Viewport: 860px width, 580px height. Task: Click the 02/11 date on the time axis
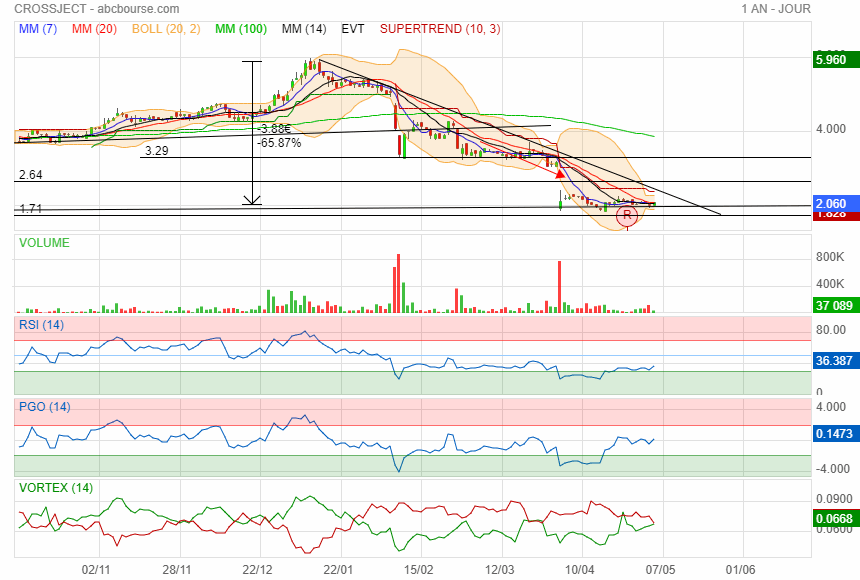tap(95, 570)
